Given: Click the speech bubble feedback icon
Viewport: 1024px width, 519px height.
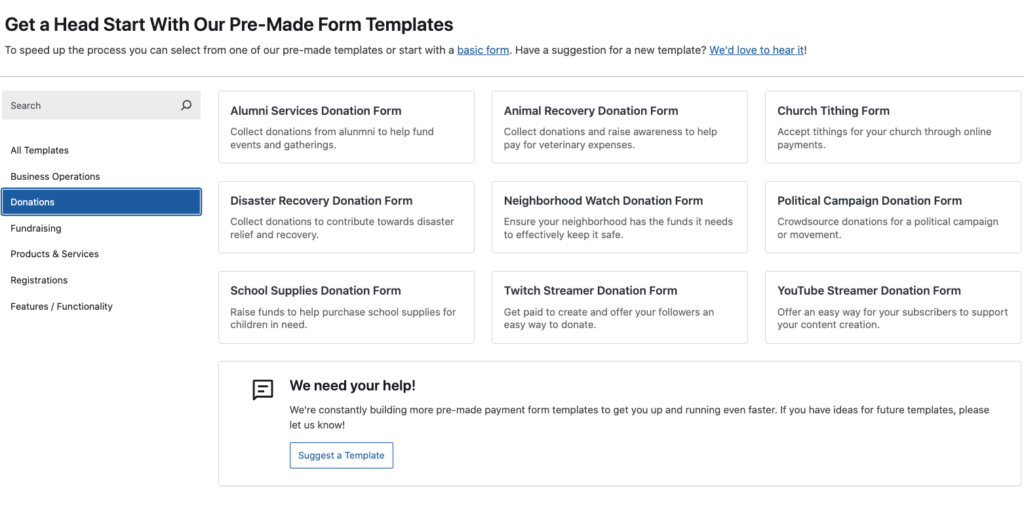Looking at the screenshot, I should pos(263,390).
